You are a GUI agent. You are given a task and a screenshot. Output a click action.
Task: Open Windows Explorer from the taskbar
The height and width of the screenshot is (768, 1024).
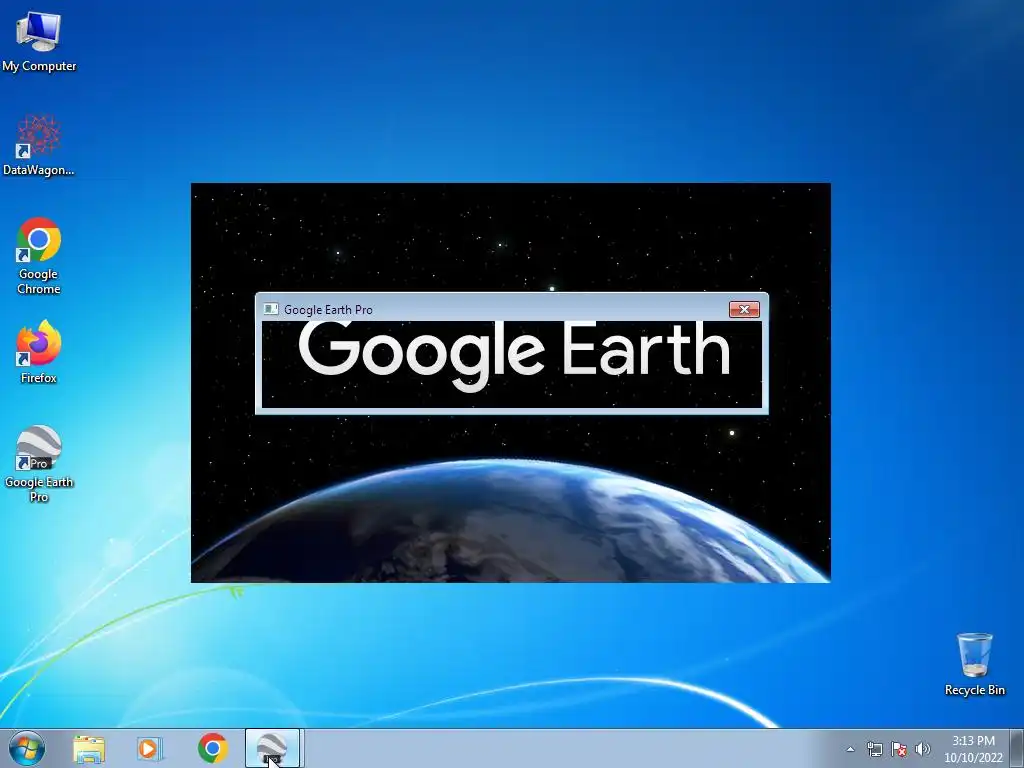[x=88, y=748]
